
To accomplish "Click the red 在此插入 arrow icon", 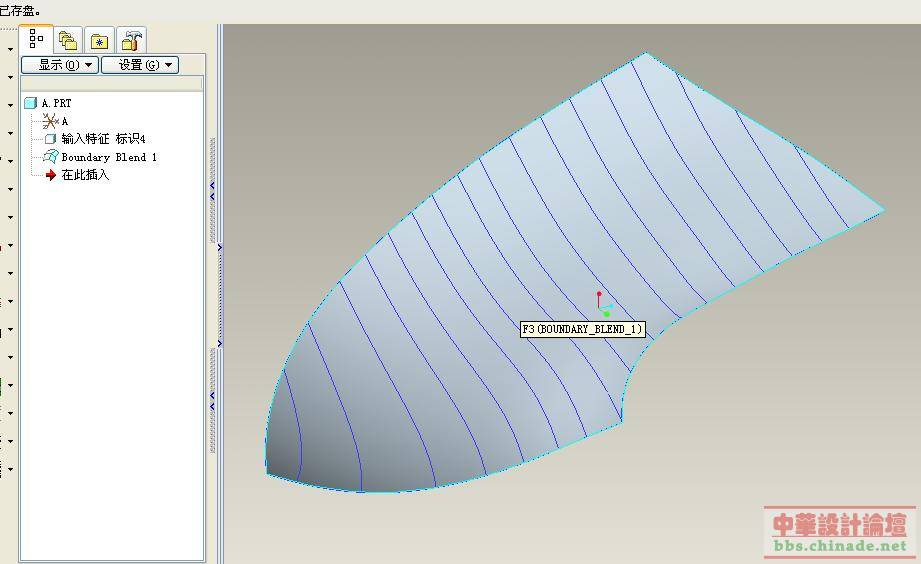I will pyautogui.click(x=51, y=175).
